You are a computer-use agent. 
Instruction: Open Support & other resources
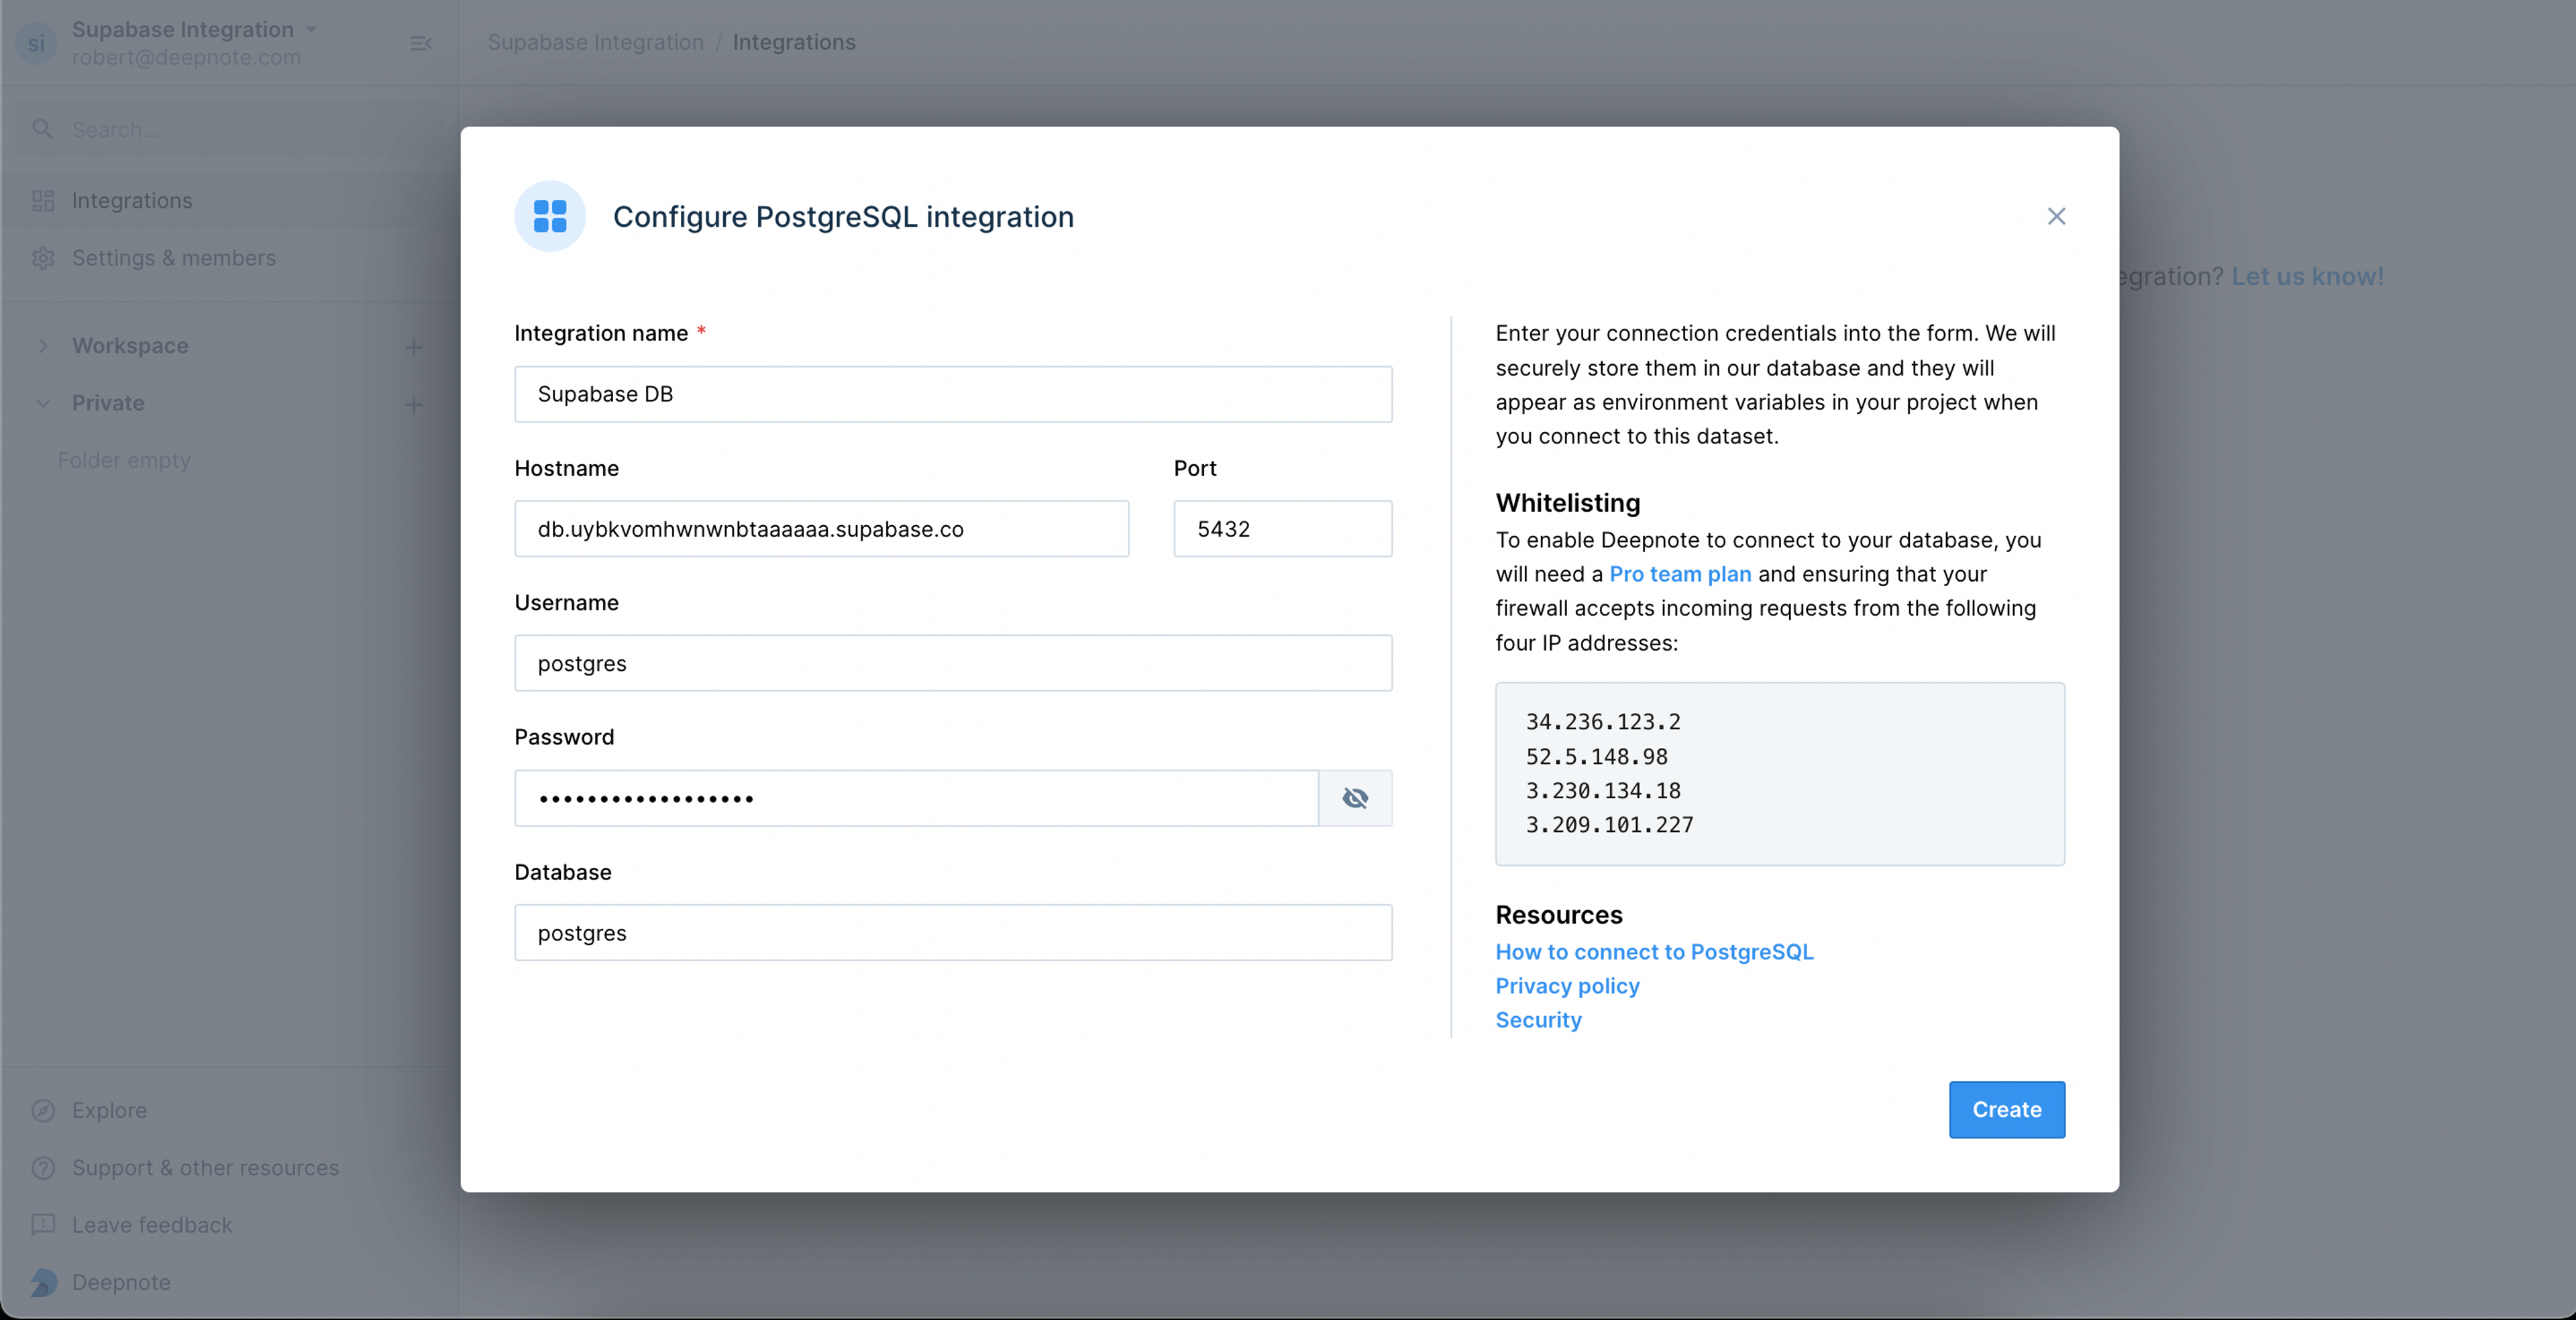click(x=205, y=1167)
